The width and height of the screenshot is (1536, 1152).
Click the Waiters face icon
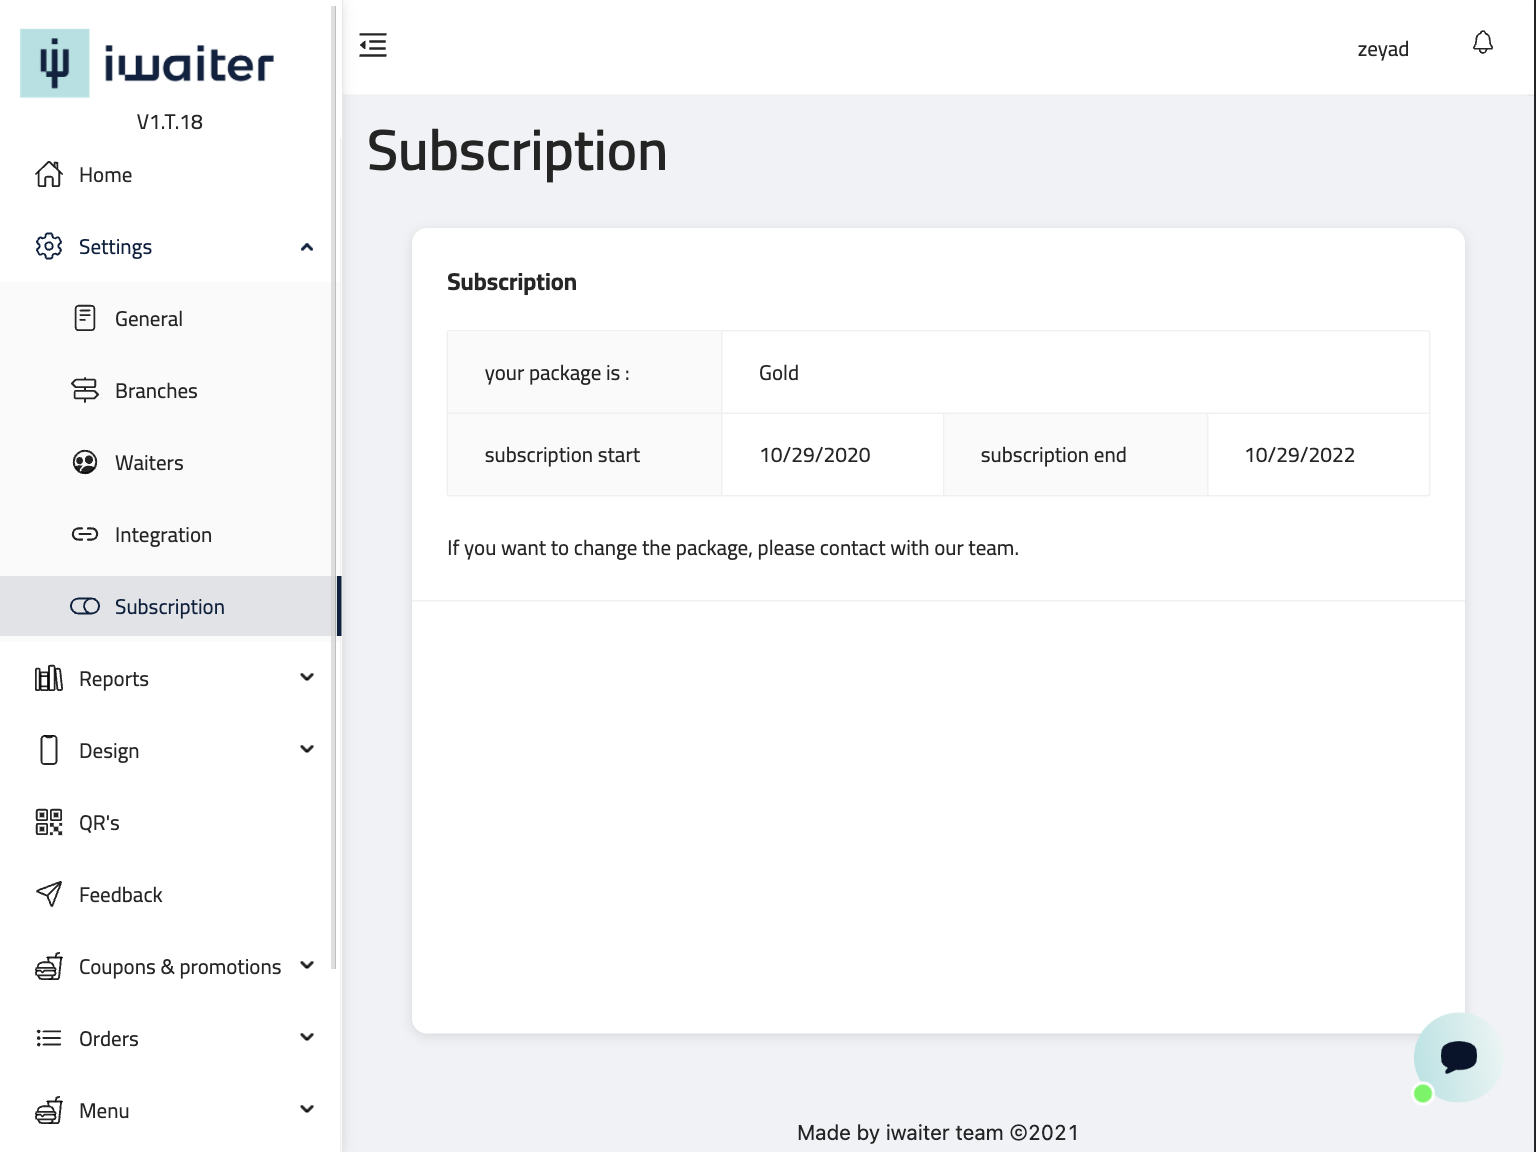point(85,463)
